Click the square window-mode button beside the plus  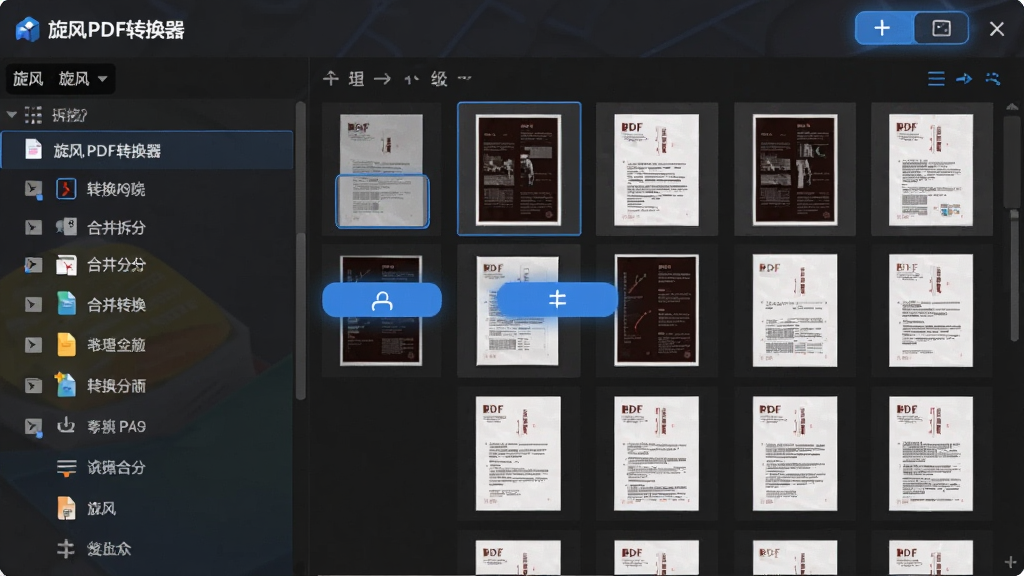tap(941, 28)
